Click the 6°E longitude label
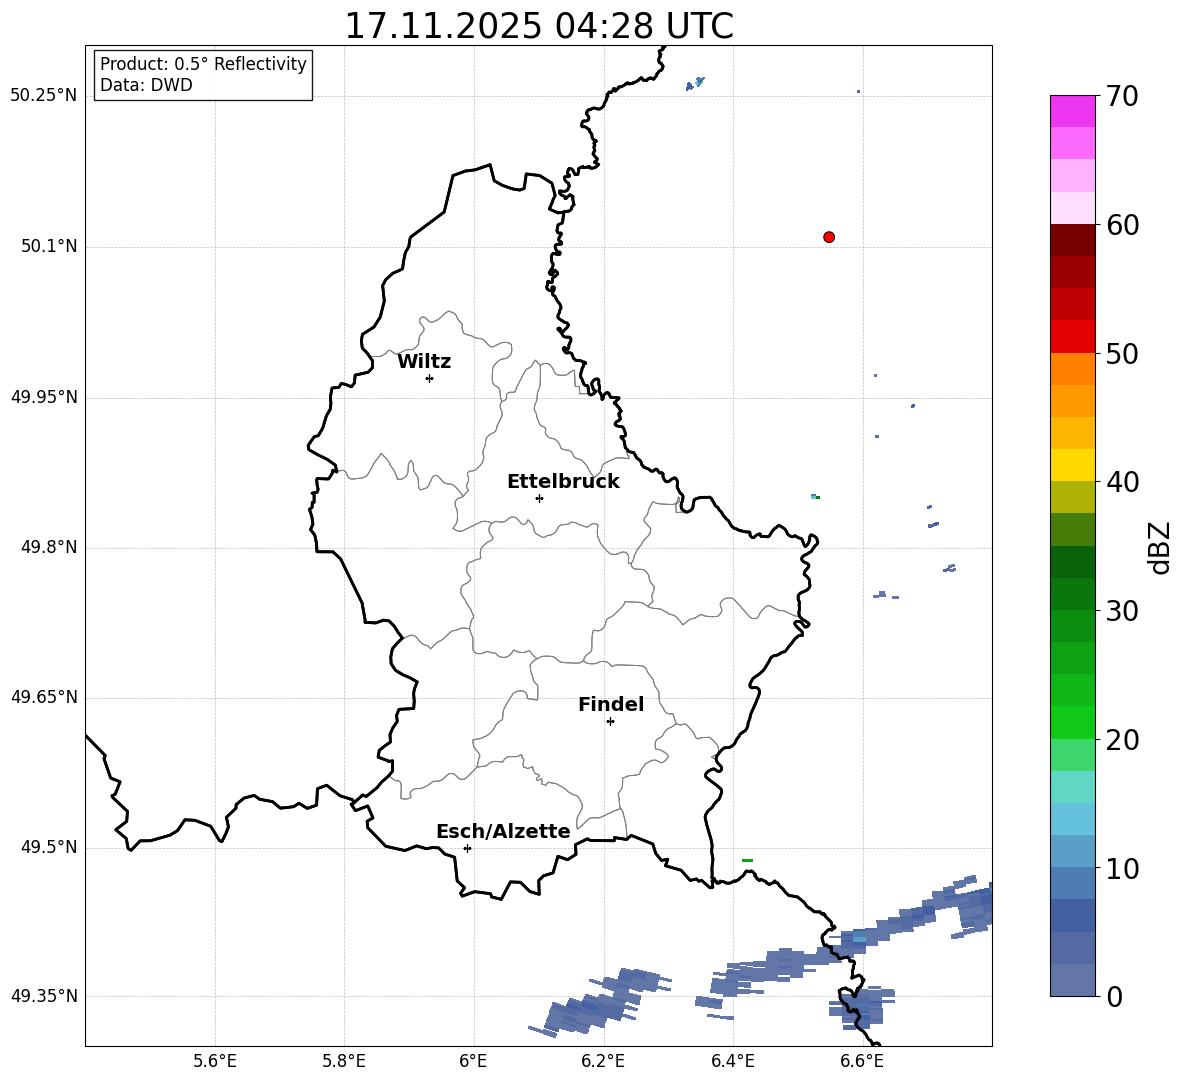1184x1081 pixels. [473, 1061]
